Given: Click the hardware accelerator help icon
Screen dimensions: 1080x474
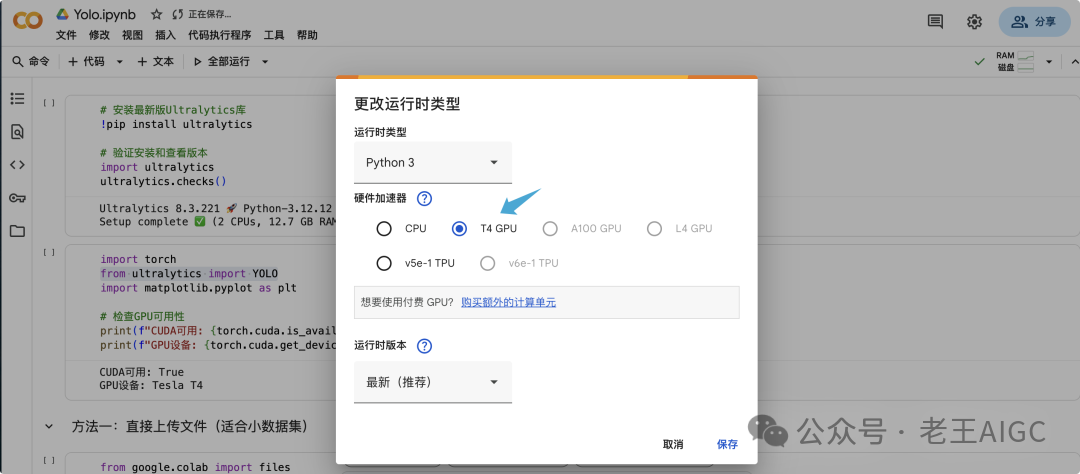Looking at the screenshot, I should pyautogui.click(x=424, y=199).
